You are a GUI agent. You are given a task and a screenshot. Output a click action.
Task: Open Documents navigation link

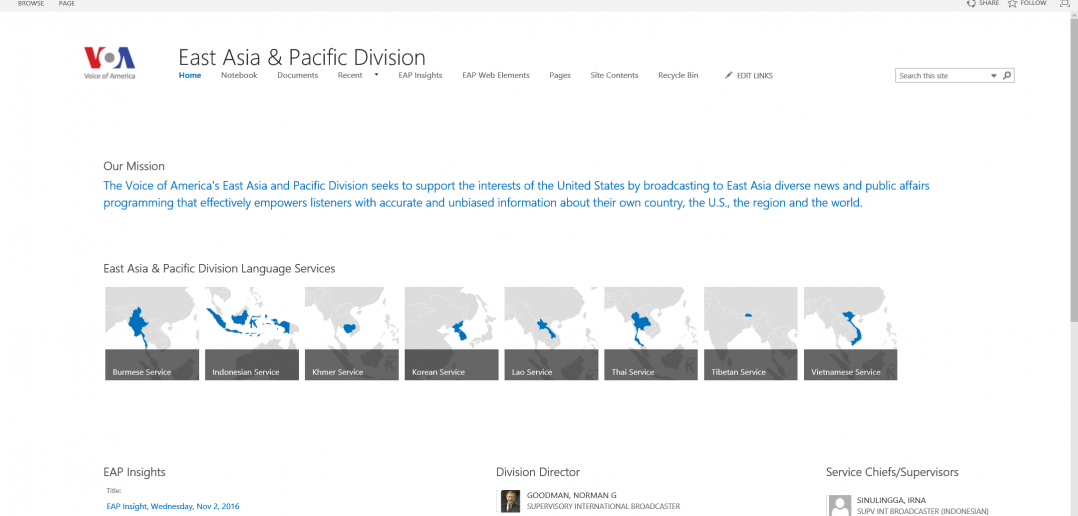click(x=298, y=76)
